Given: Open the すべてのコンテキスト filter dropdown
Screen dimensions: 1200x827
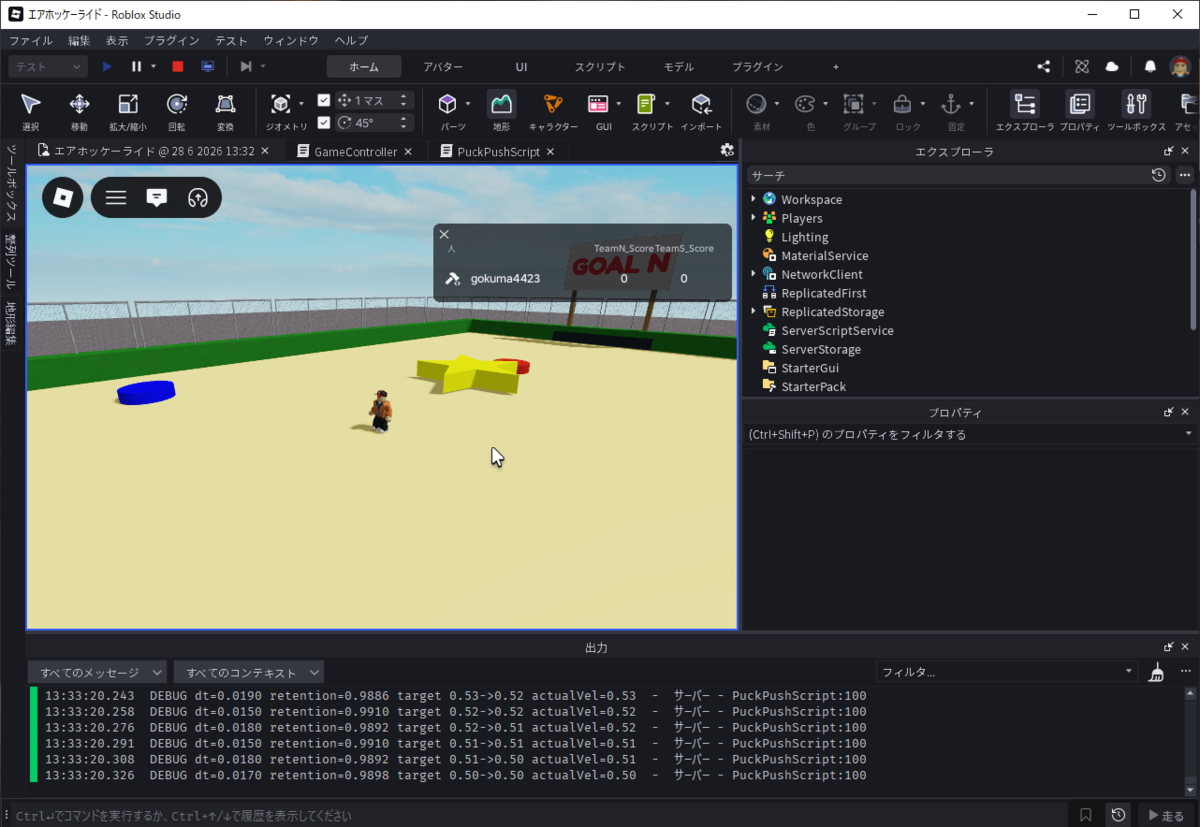Looking at the screenshot, I should [x=248, y=673].
